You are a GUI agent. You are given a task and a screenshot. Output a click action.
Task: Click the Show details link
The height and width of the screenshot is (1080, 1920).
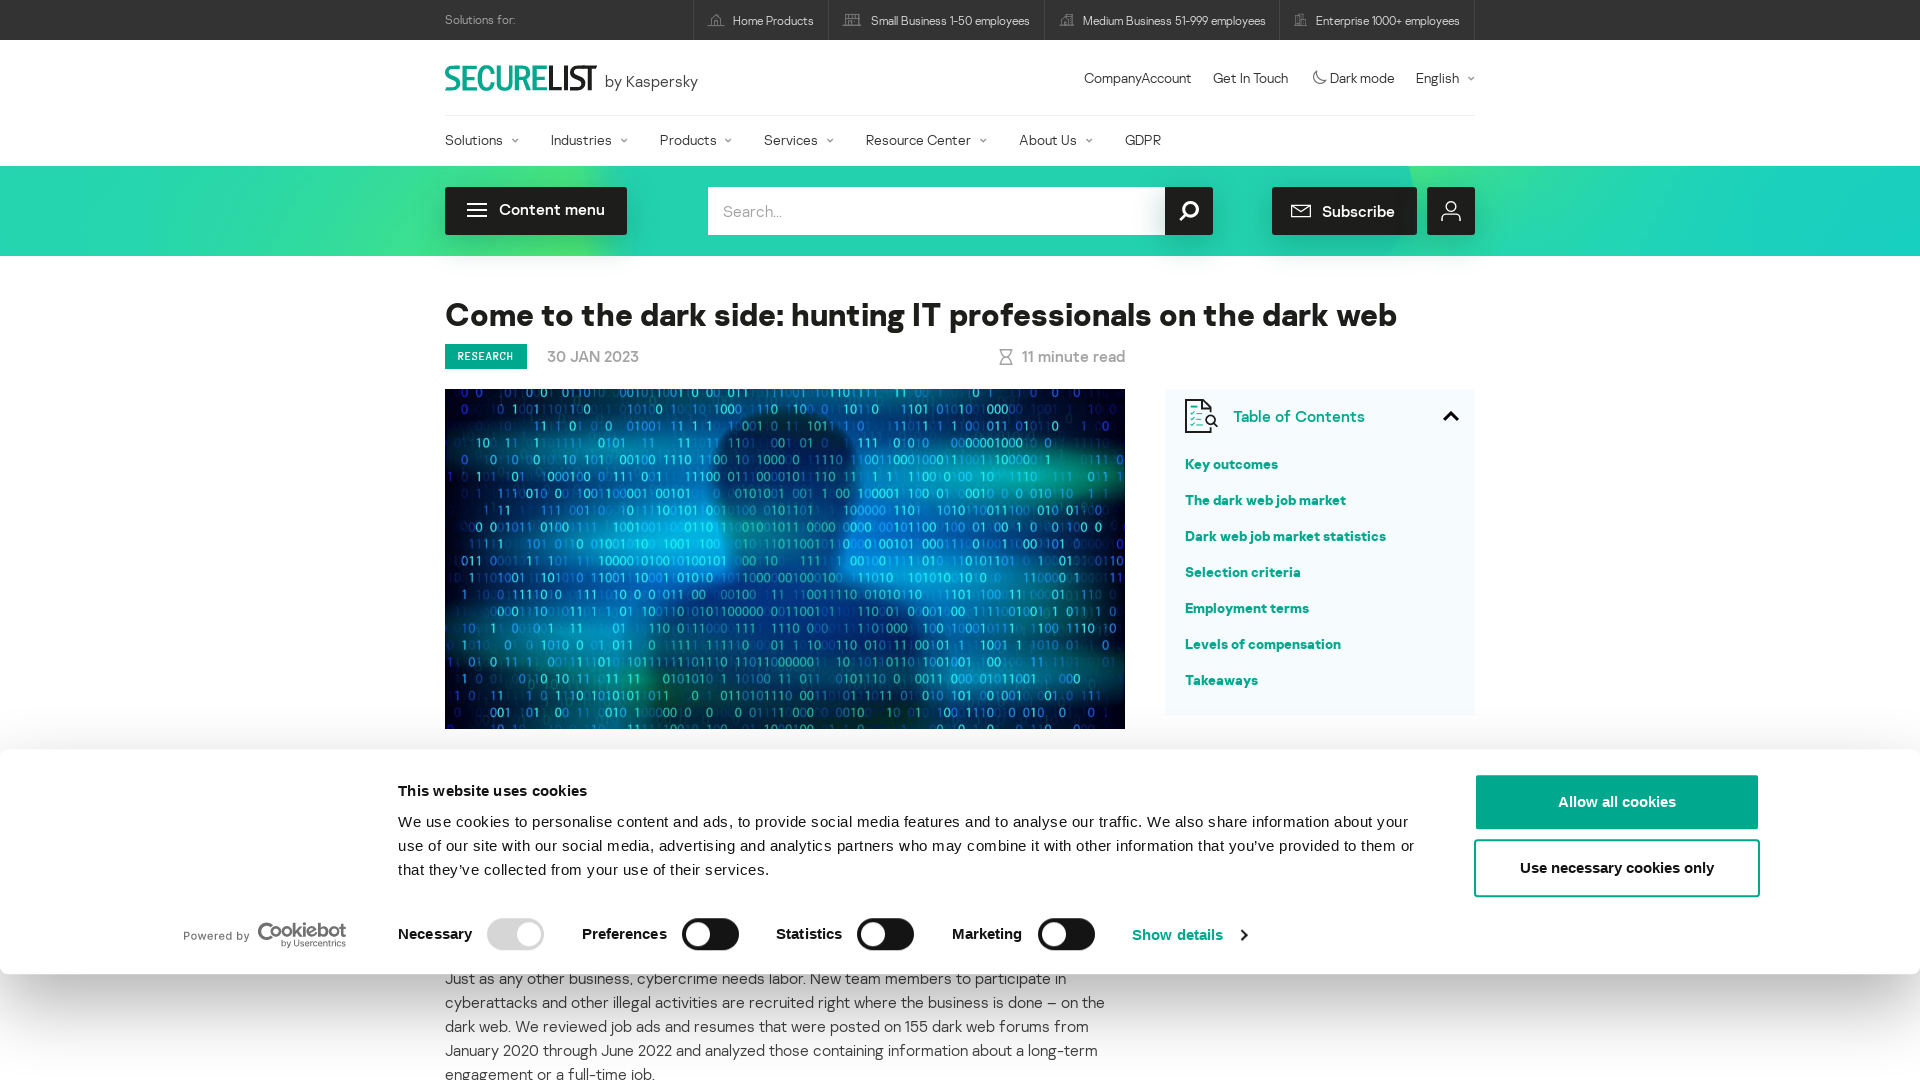point(1188,935)
